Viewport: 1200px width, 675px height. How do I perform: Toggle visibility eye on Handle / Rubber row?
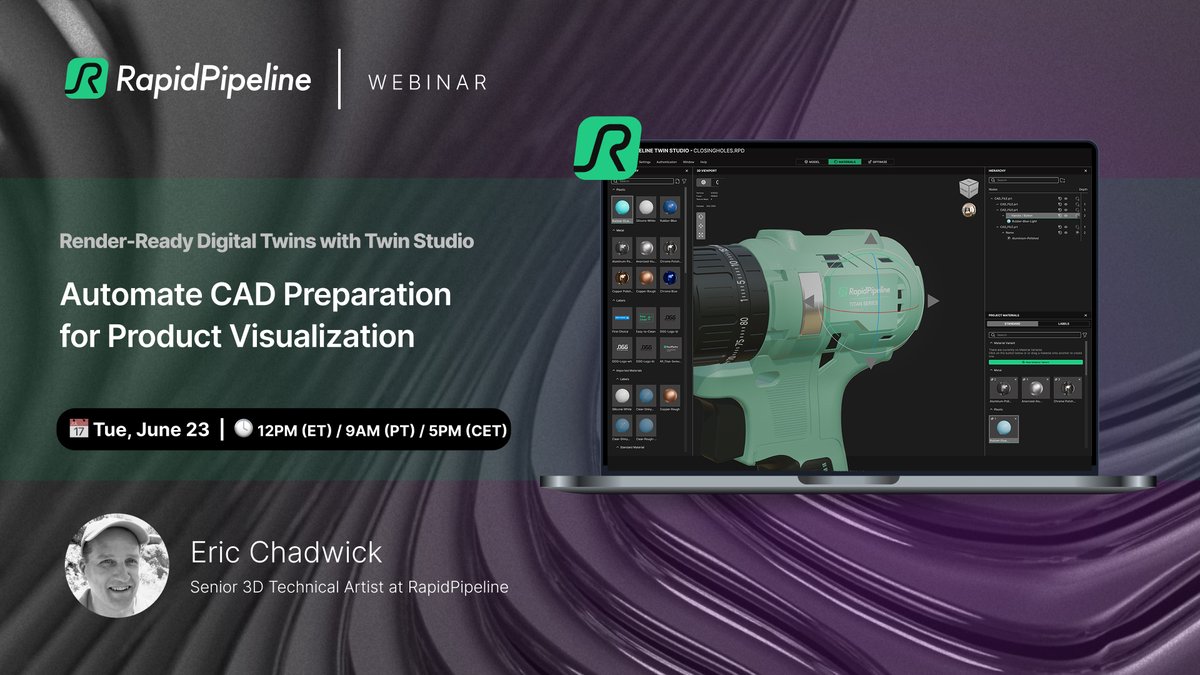click(1066, 215)
